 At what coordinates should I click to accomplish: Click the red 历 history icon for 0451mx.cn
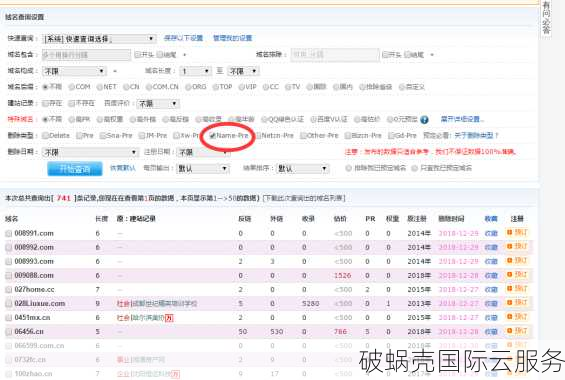tap(169, 318)
